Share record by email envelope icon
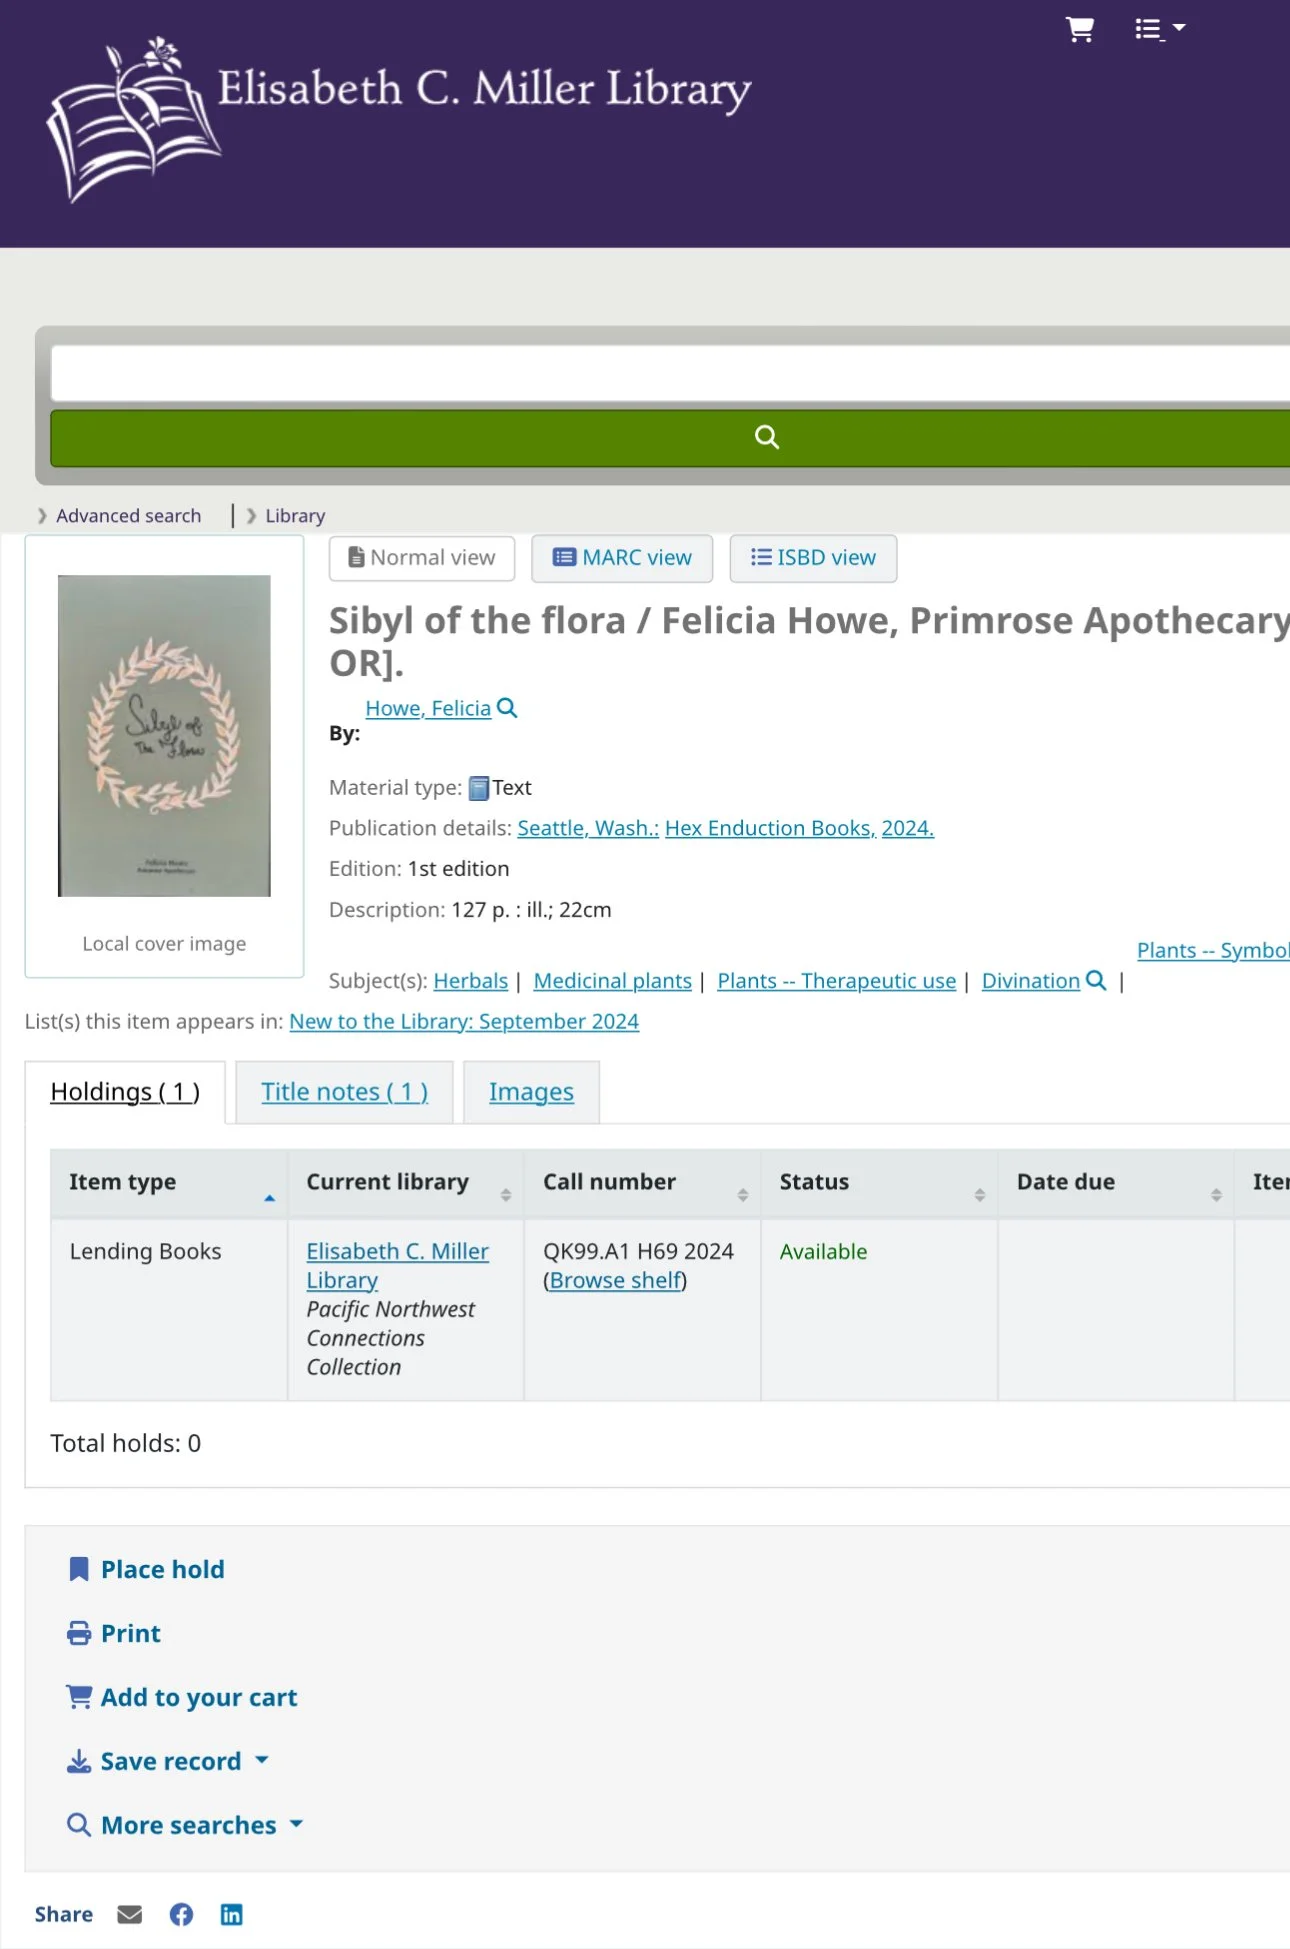 pos(130,1914)
